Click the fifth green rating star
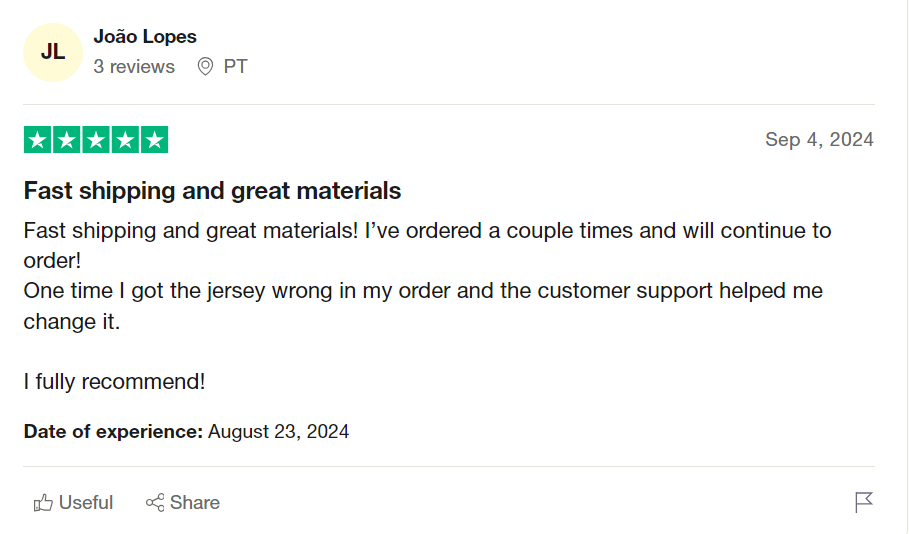The image size is (909, 534). 154,140
